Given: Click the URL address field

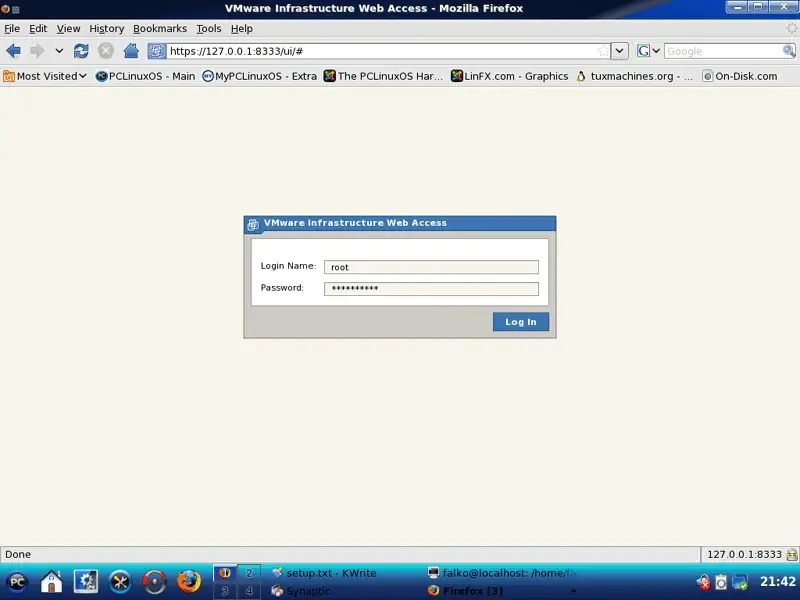Looking at the screenshot, I should tap(382, 51).
